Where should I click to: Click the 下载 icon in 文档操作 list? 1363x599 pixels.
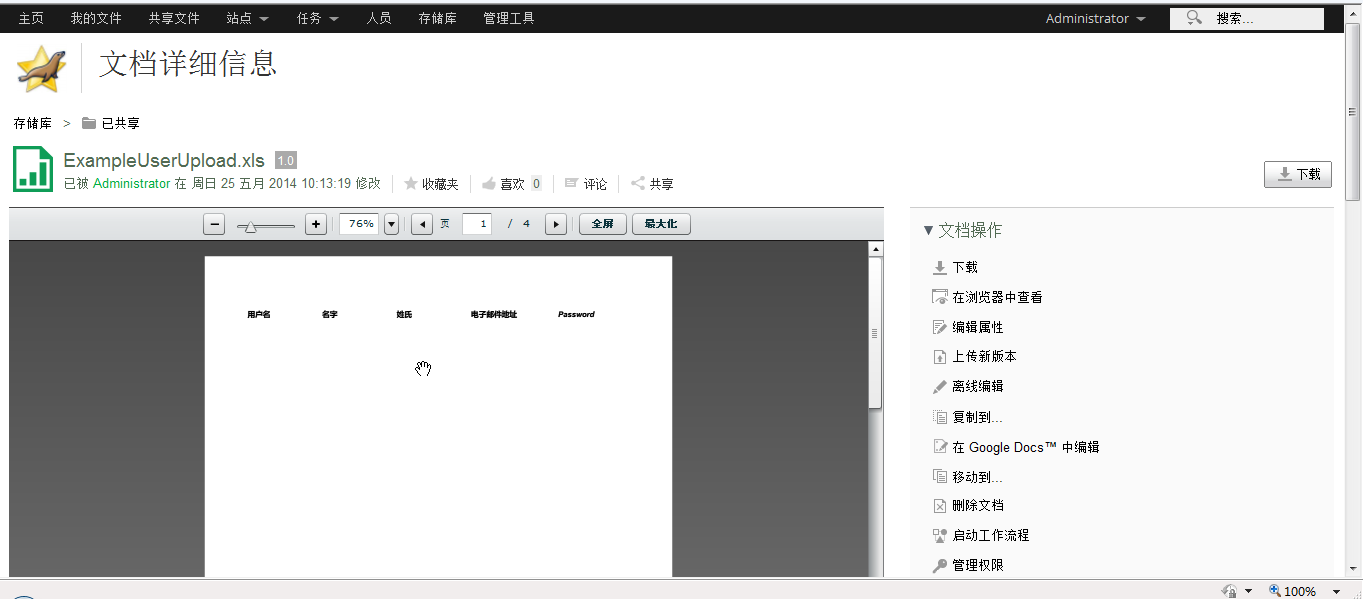tap(939, 268)
